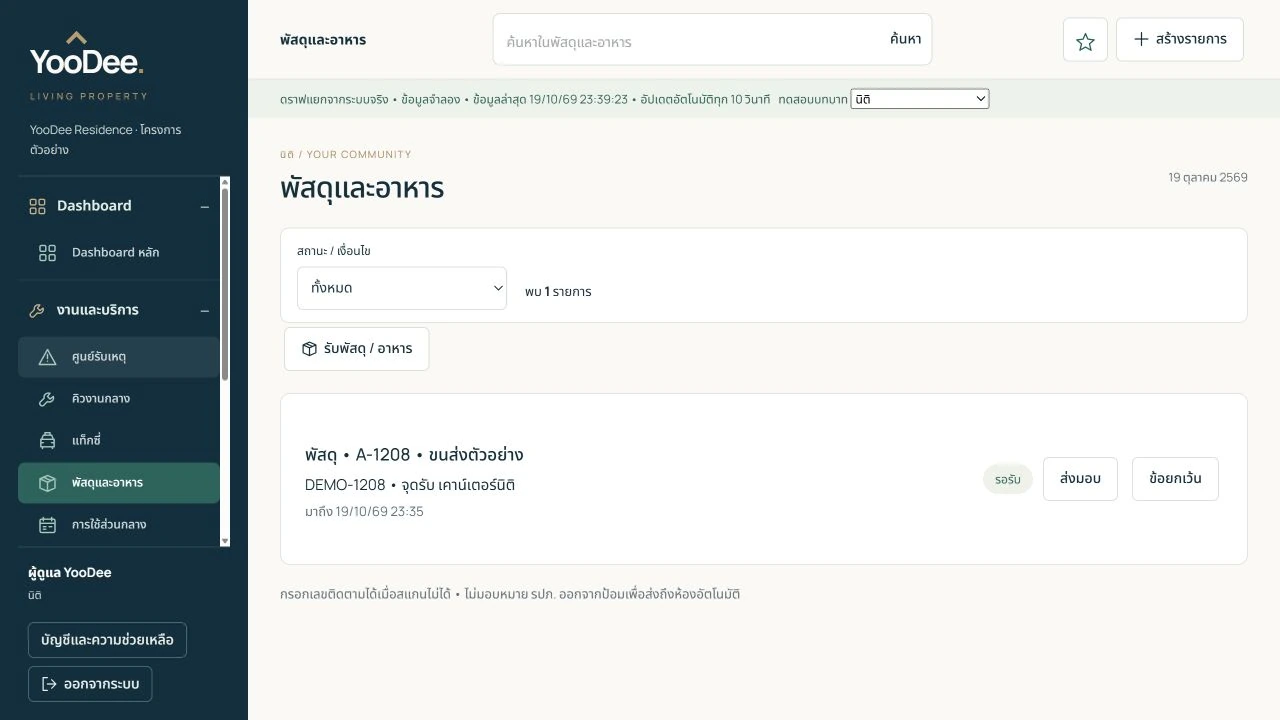This screenshot has width=1280, height=720.
Task: Click the package icon in รับพัสดุ / อาหาร button
Action: 309,349
